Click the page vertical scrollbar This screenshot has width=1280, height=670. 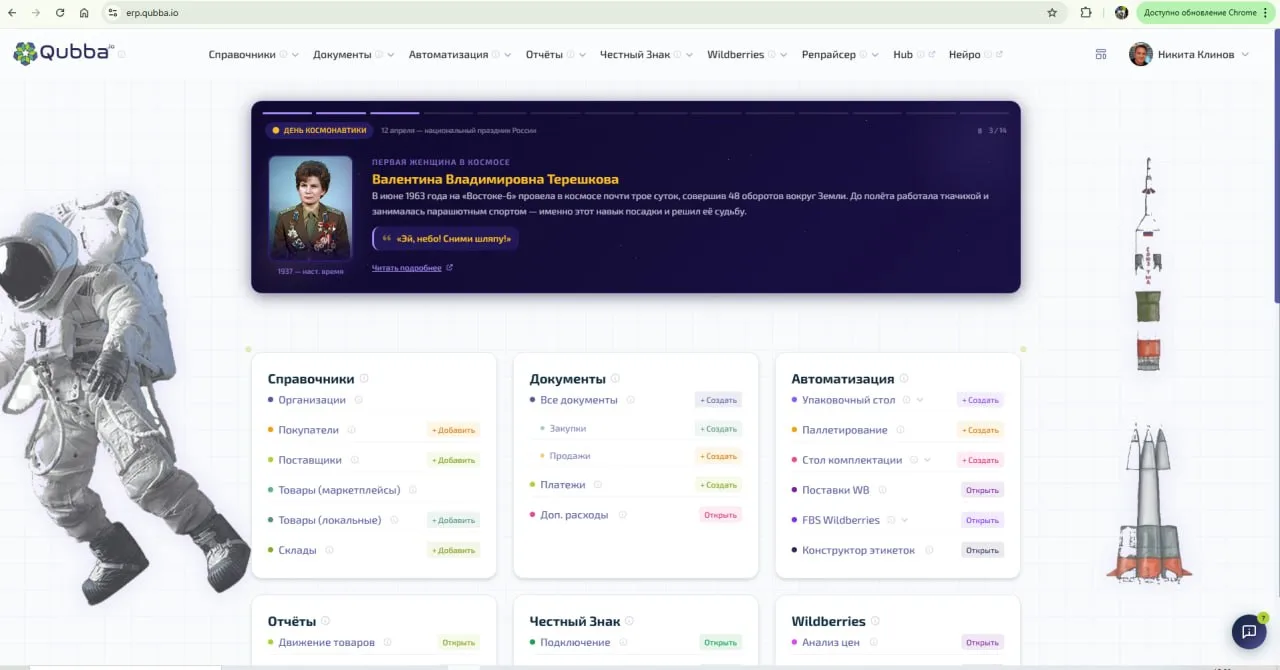click(x=1276, y=166)
